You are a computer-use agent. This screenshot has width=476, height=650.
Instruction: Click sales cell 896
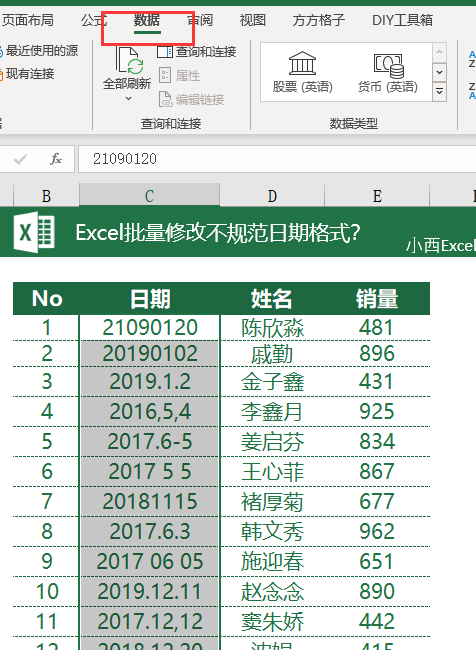pyautogui.click(x=377, y=354)
